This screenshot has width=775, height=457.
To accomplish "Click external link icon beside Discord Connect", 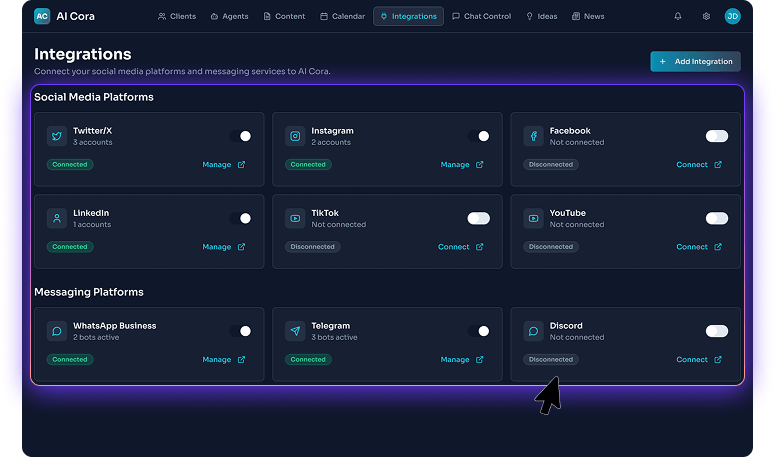I will click(x=718, y=360).
